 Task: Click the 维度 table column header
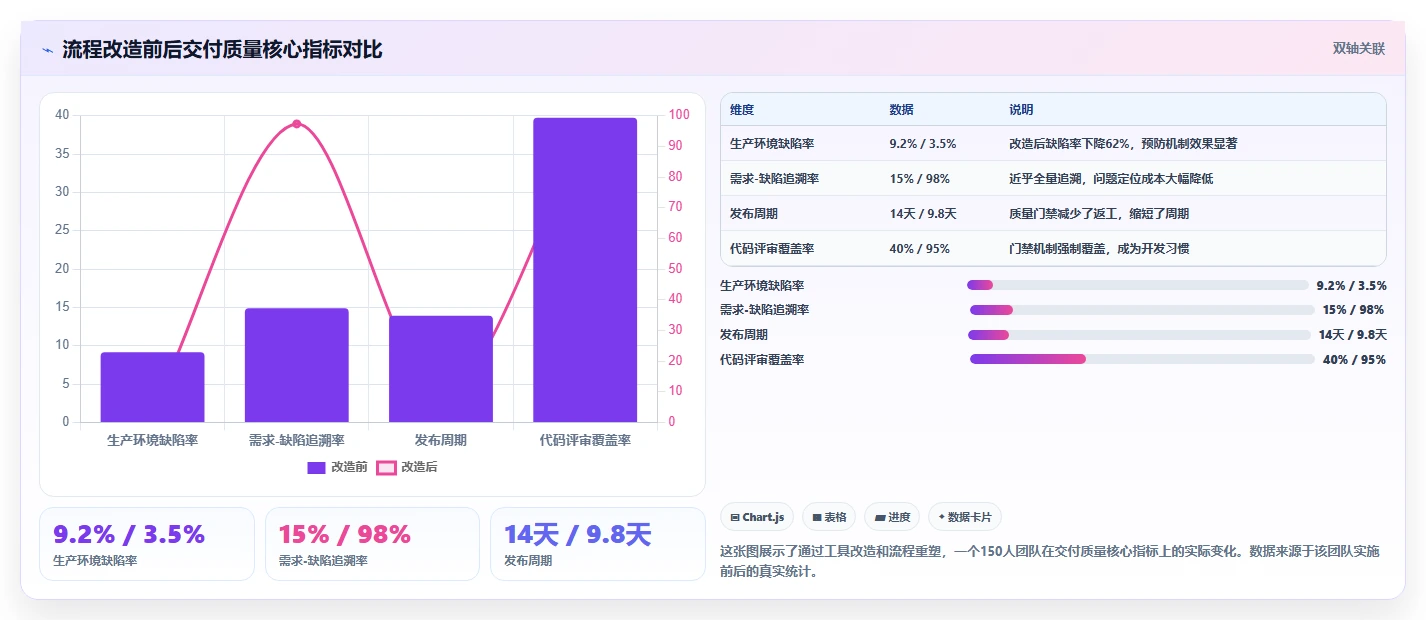point(742,110)
